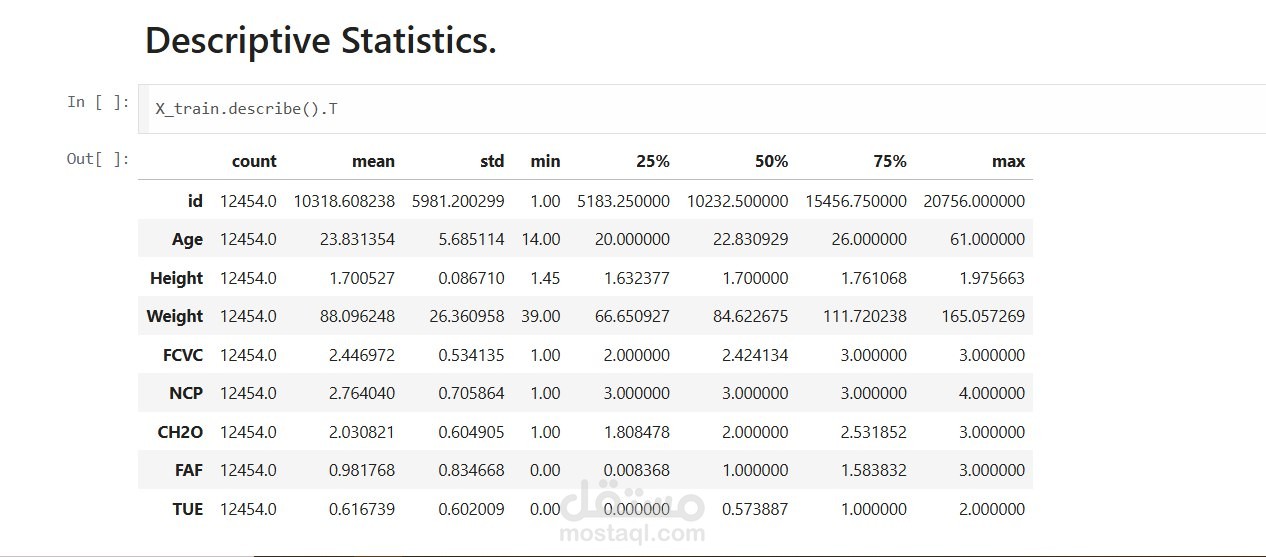1266x557 pixels.
Task: Select the NCP row label
Action: [186, 393]
